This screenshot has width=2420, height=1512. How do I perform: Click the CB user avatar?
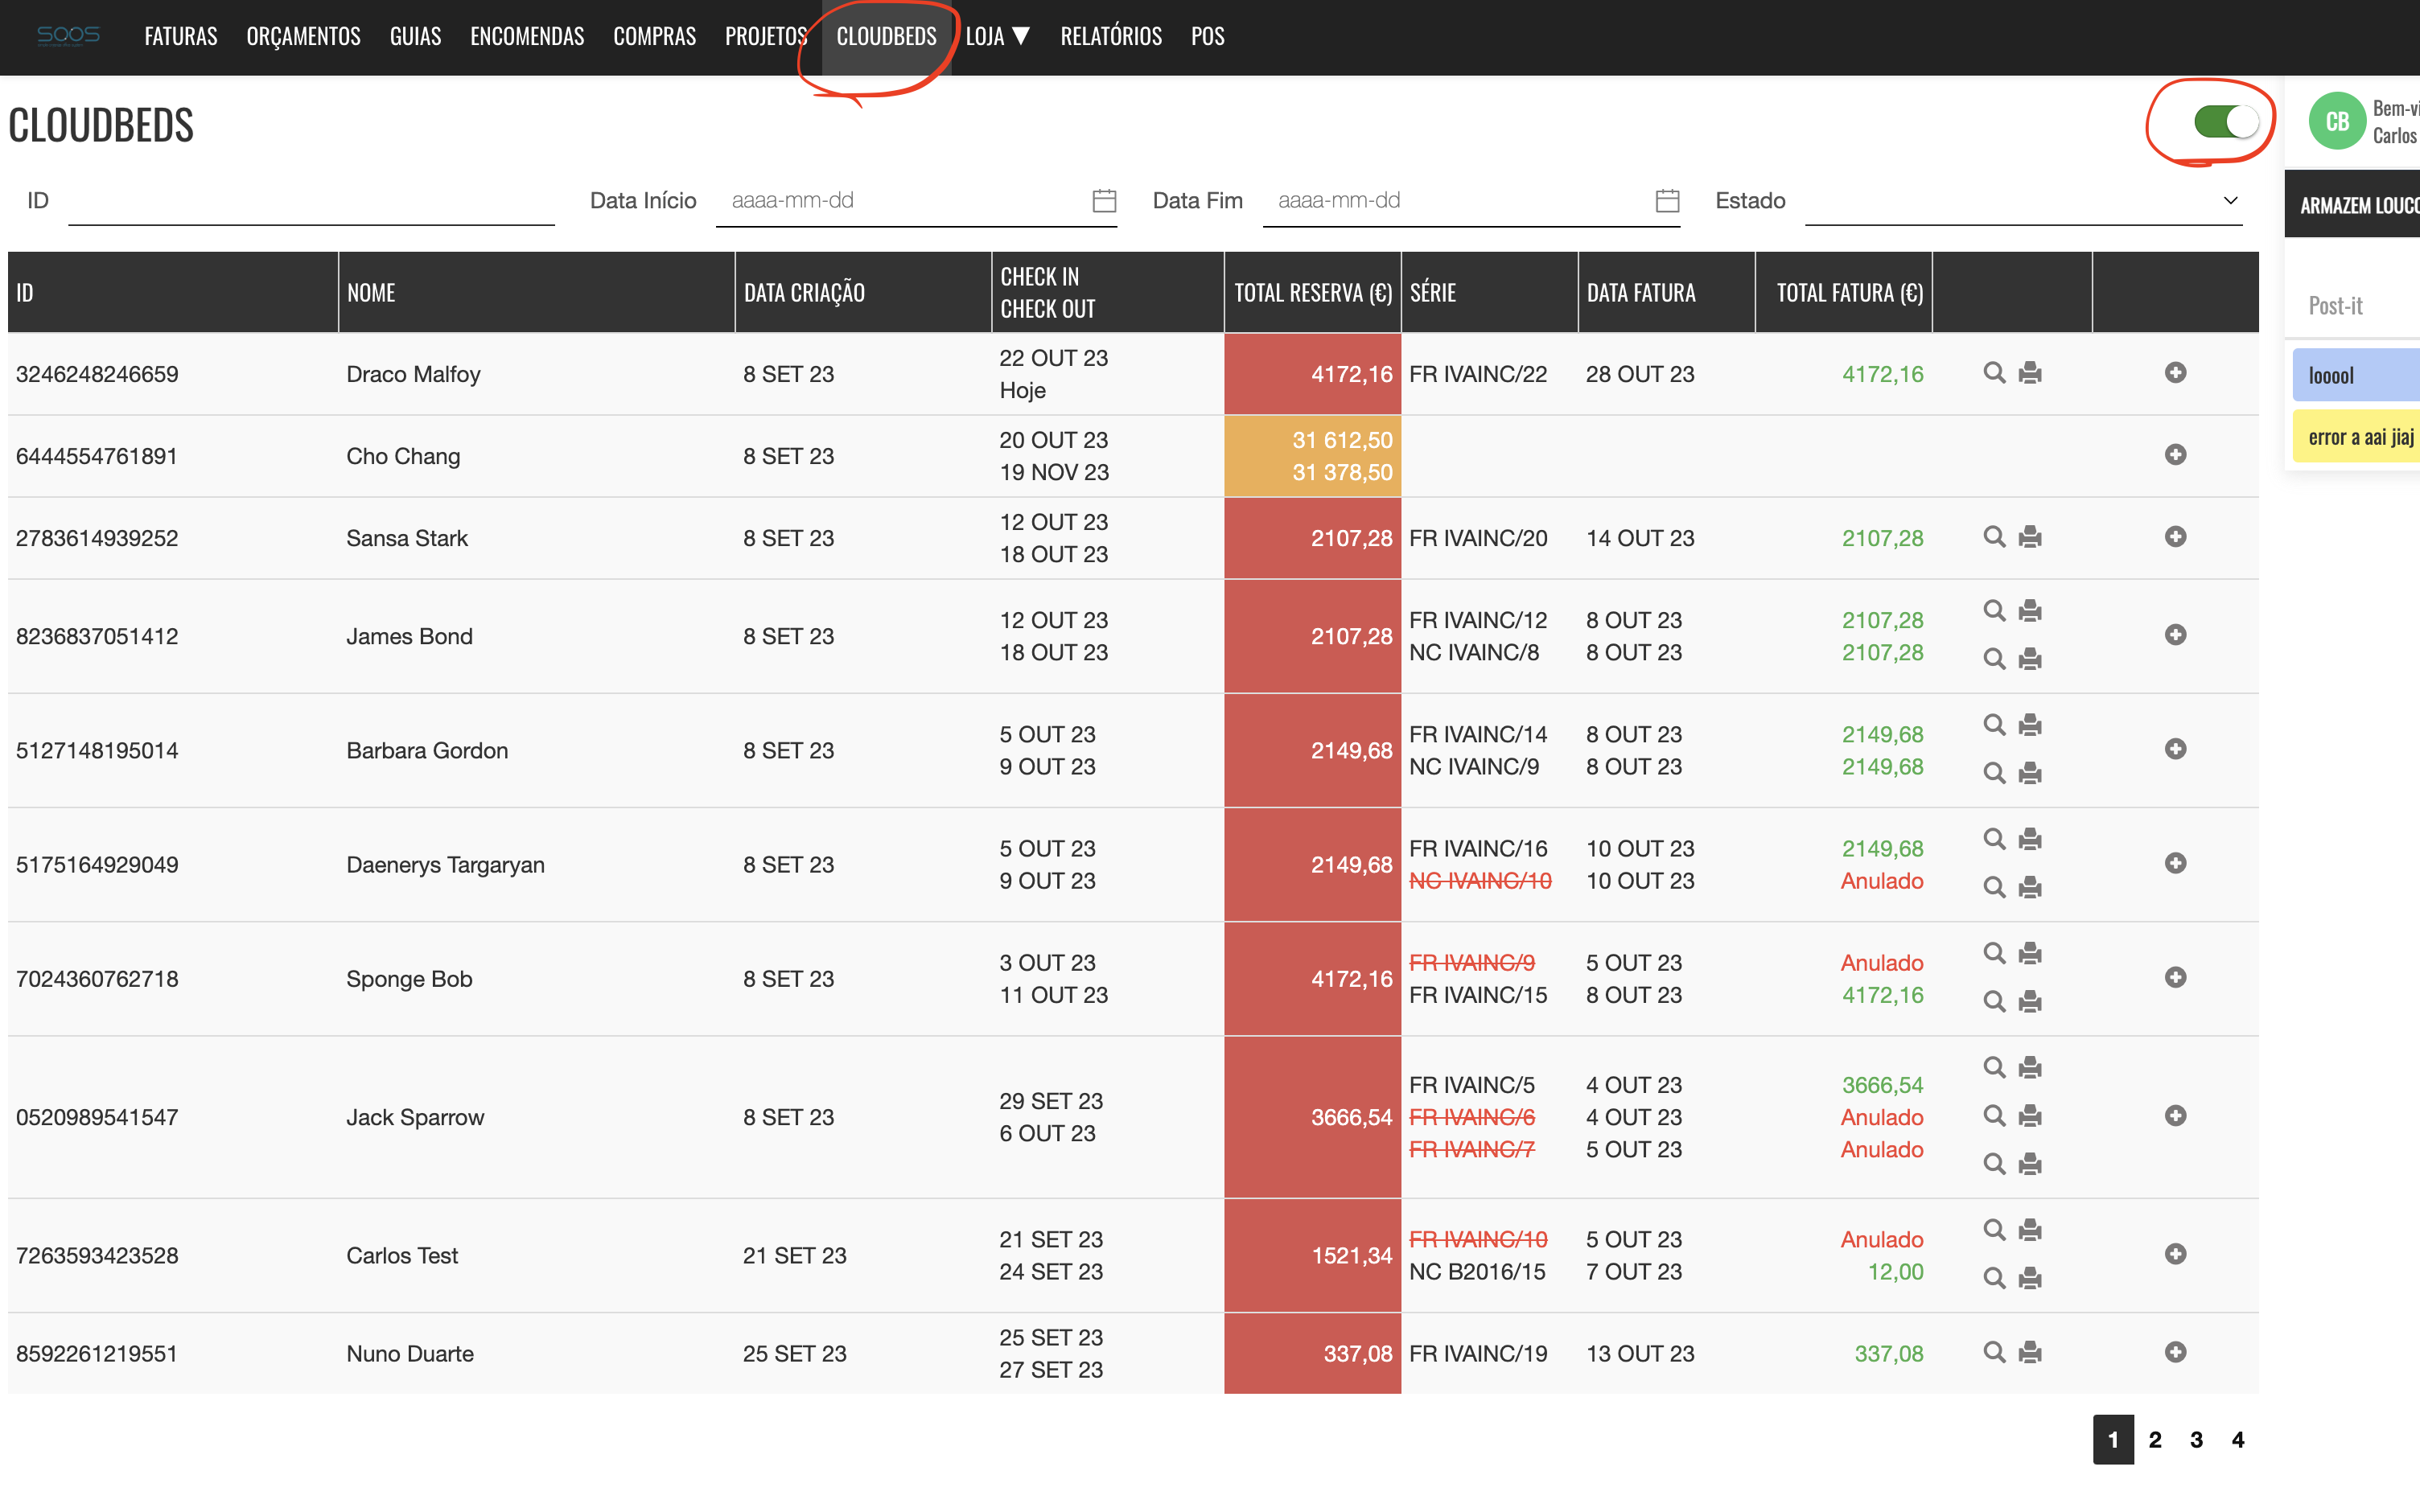(2336, 122)
